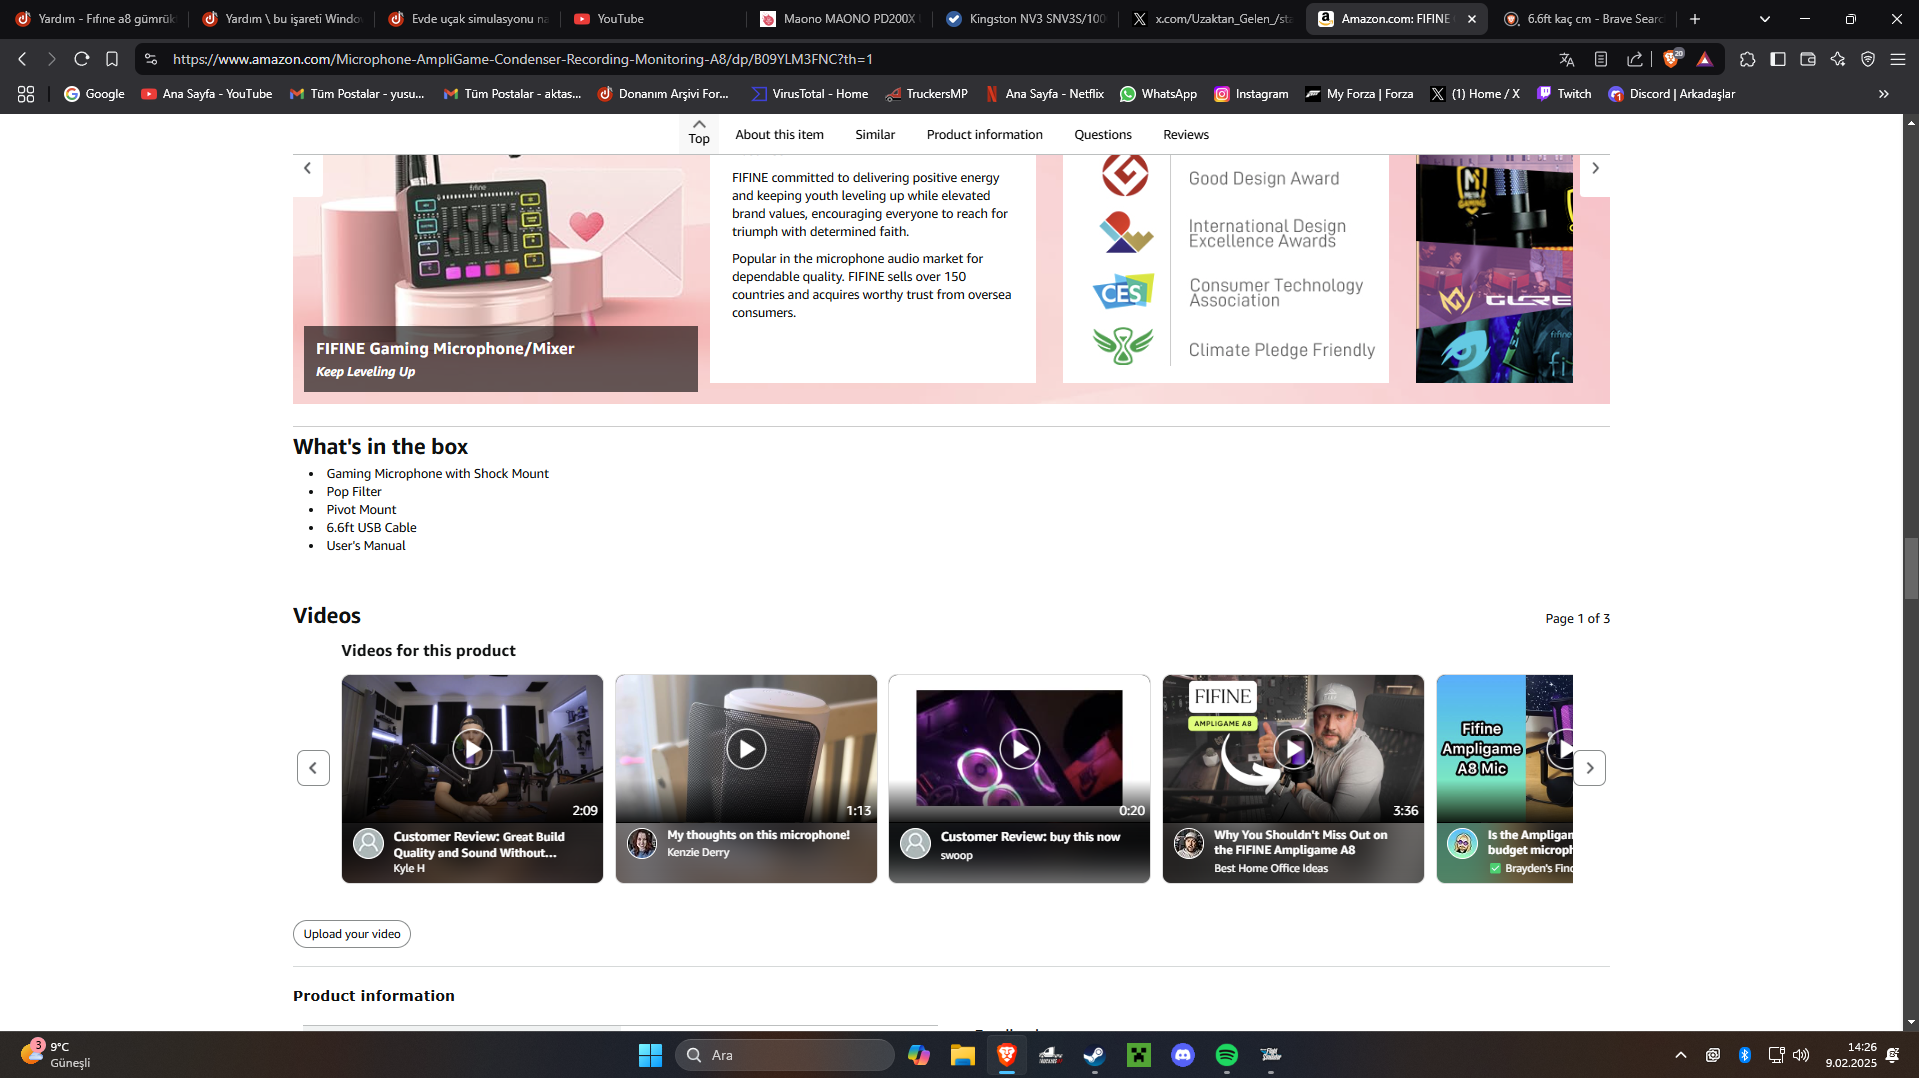Image resolution: width=1919 pixels, height=1078 pixels.
Task: Jump to Top of product page
Action: pyautogui.click(x=699, y=132)
